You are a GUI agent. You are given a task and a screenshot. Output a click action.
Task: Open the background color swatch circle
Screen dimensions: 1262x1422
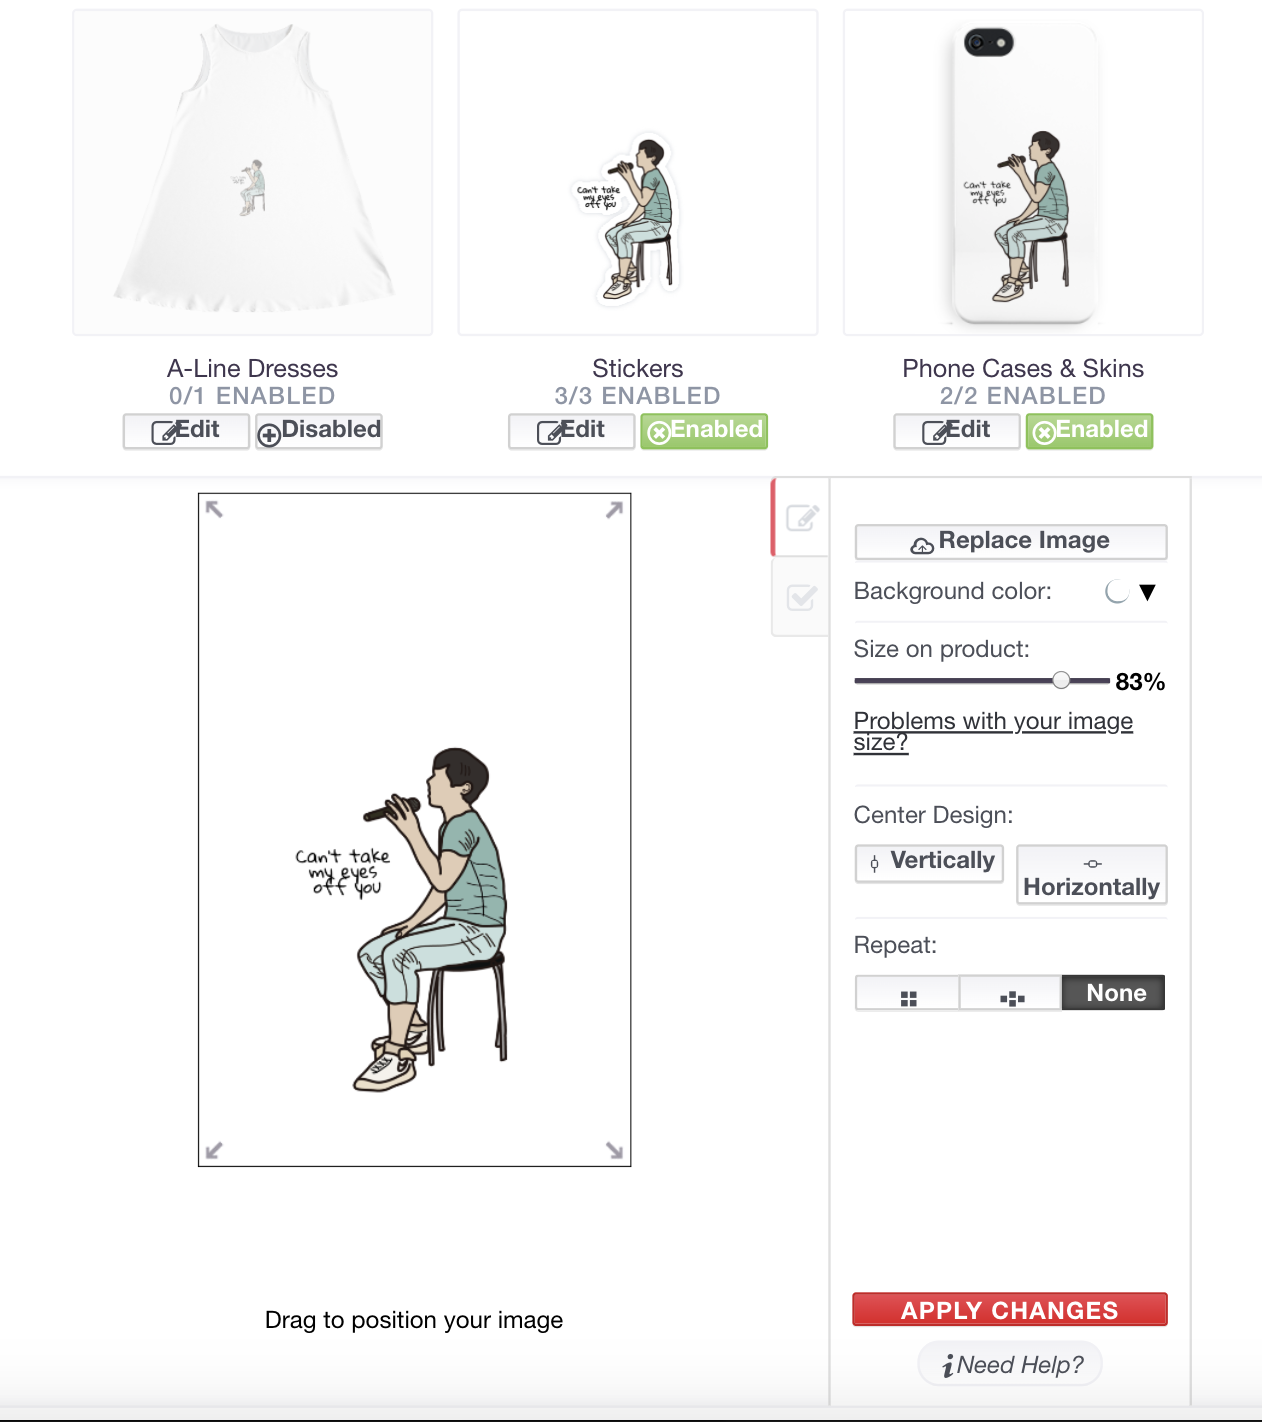coord(1117,591)
